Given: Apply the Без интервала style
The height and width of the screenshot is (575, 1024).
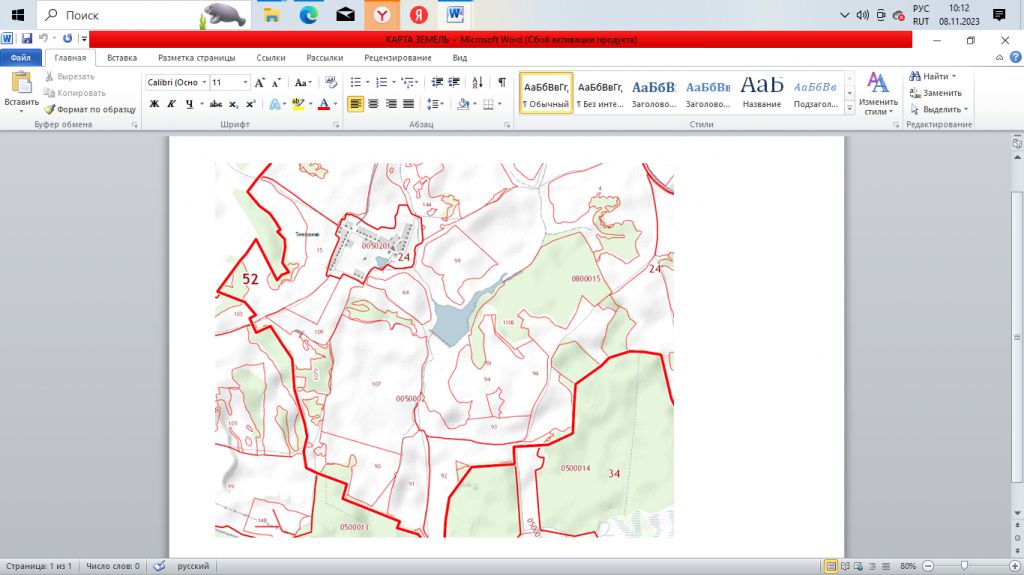Looking at the screenshot, I should pos(600,93).
